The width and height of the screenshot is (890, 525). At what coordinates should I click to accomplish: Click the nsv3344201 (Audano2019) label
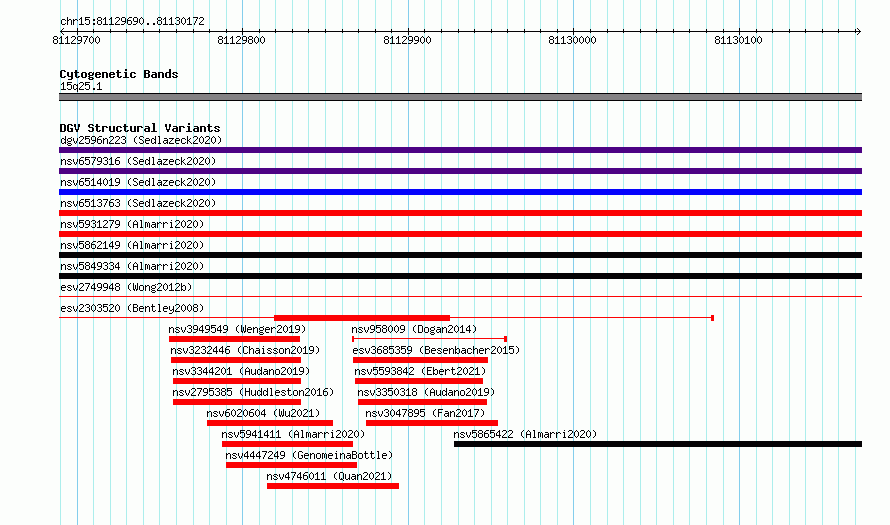coord(241,371)
